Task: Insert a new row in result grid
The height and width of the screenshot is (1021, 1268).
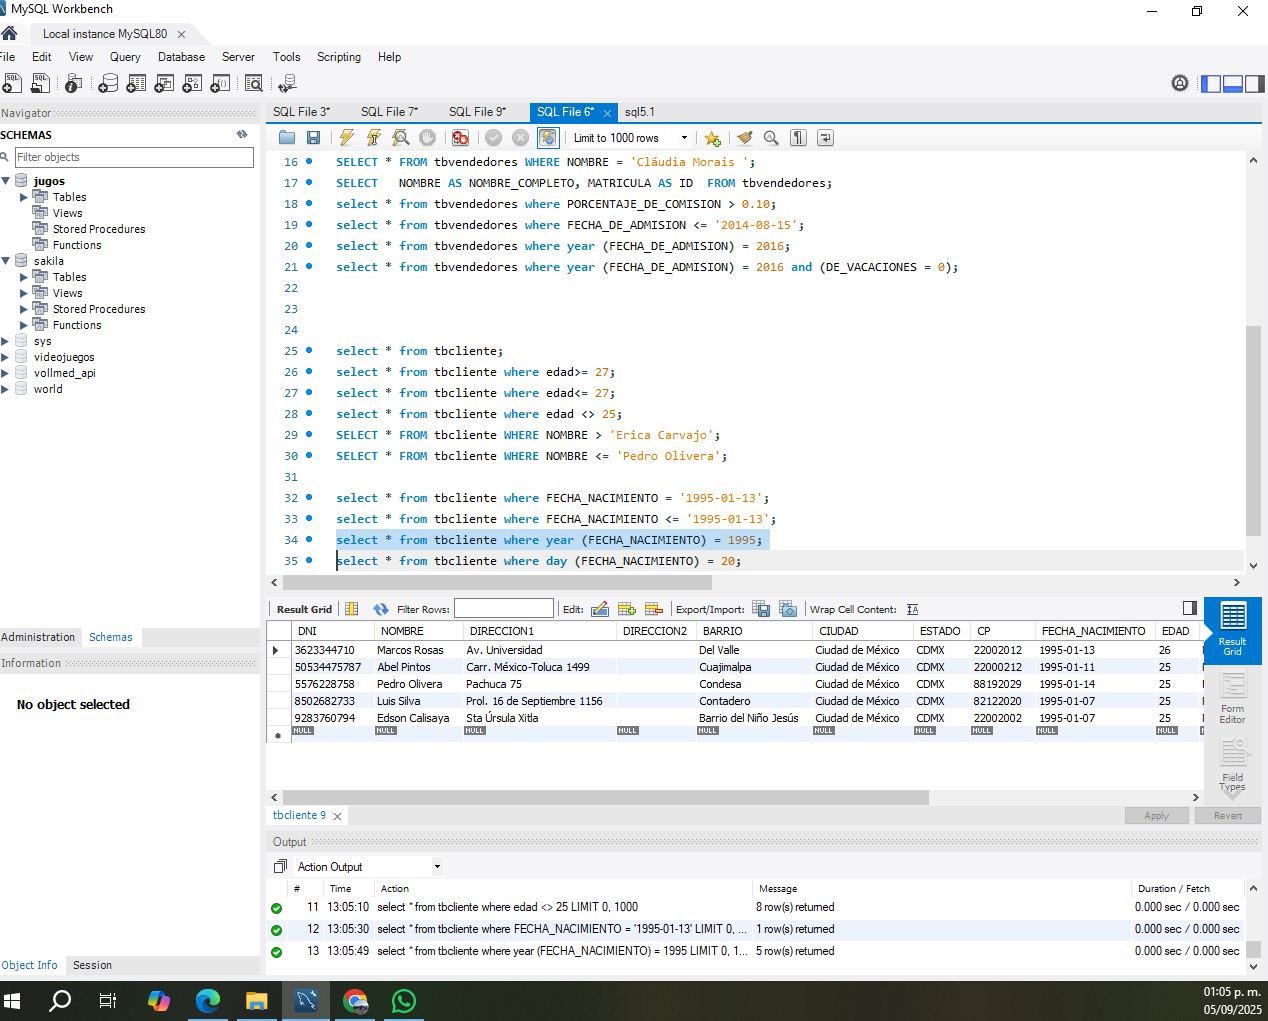Action: tap(627, 609)
